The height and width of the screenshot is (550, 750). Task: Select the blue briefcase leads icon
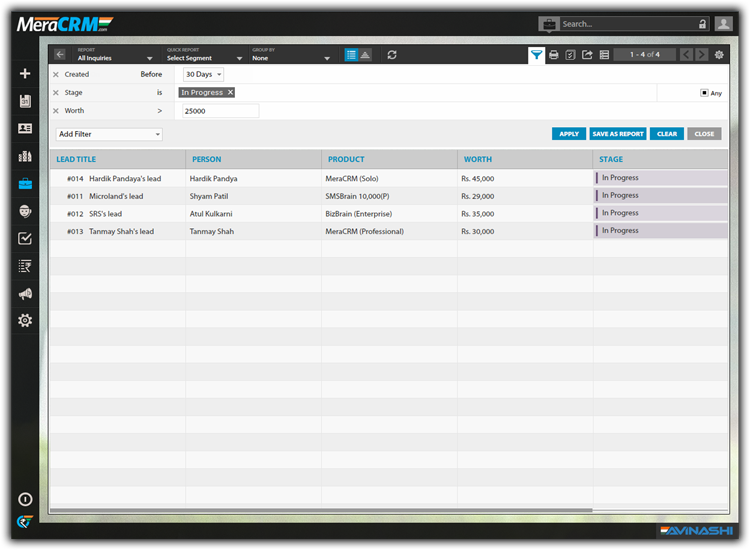tap(25, 184)
